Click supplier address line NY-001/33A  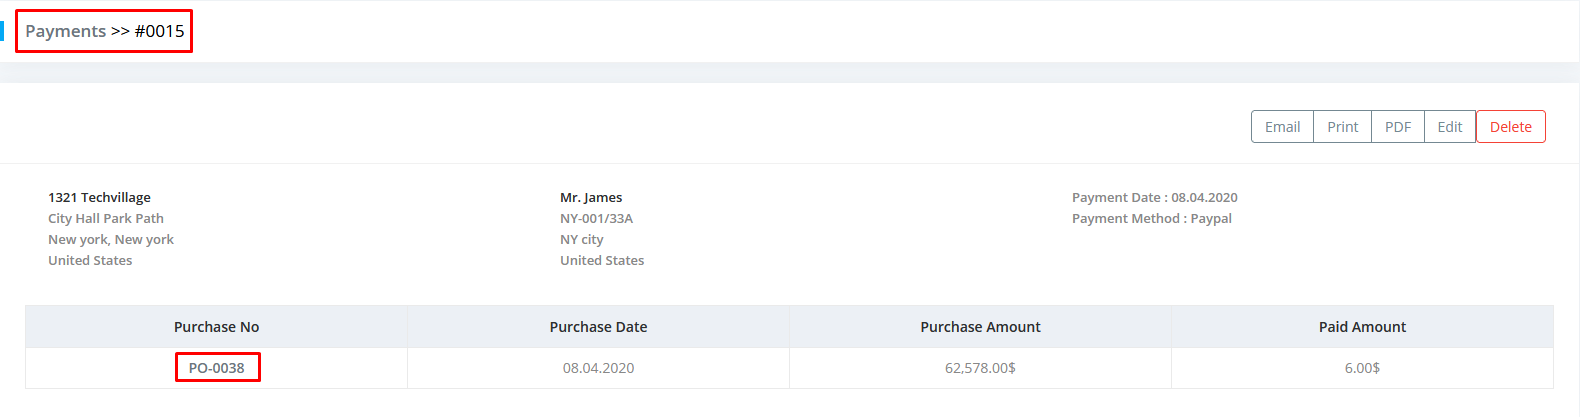[596, 219]
